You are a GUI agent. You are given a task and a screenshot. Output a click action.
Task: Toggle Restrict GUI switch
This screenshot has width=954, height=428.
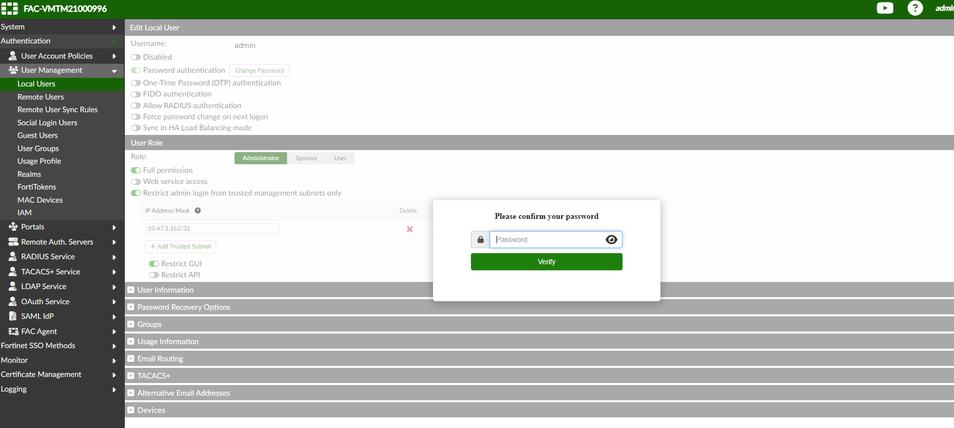pos(154,264)
